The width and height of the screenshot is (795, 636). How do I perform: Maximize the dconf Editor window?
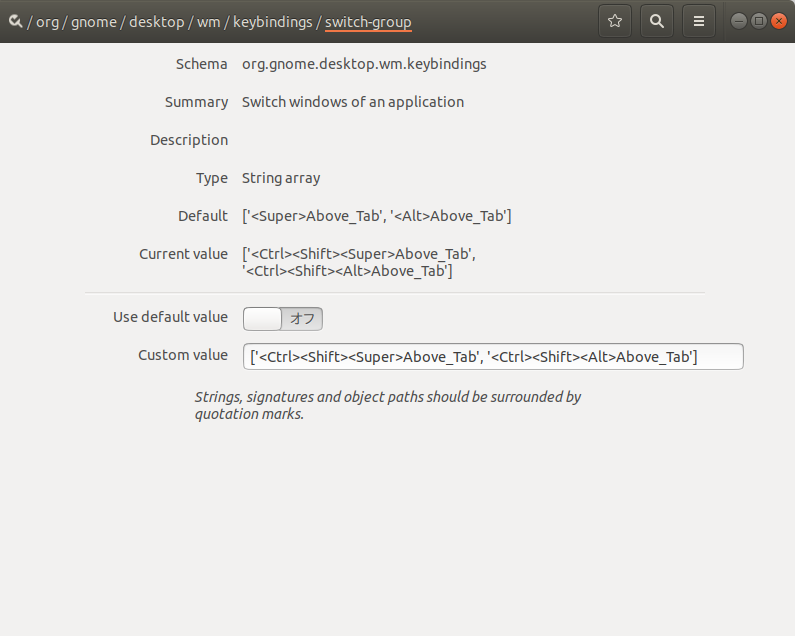pos(758,21)
